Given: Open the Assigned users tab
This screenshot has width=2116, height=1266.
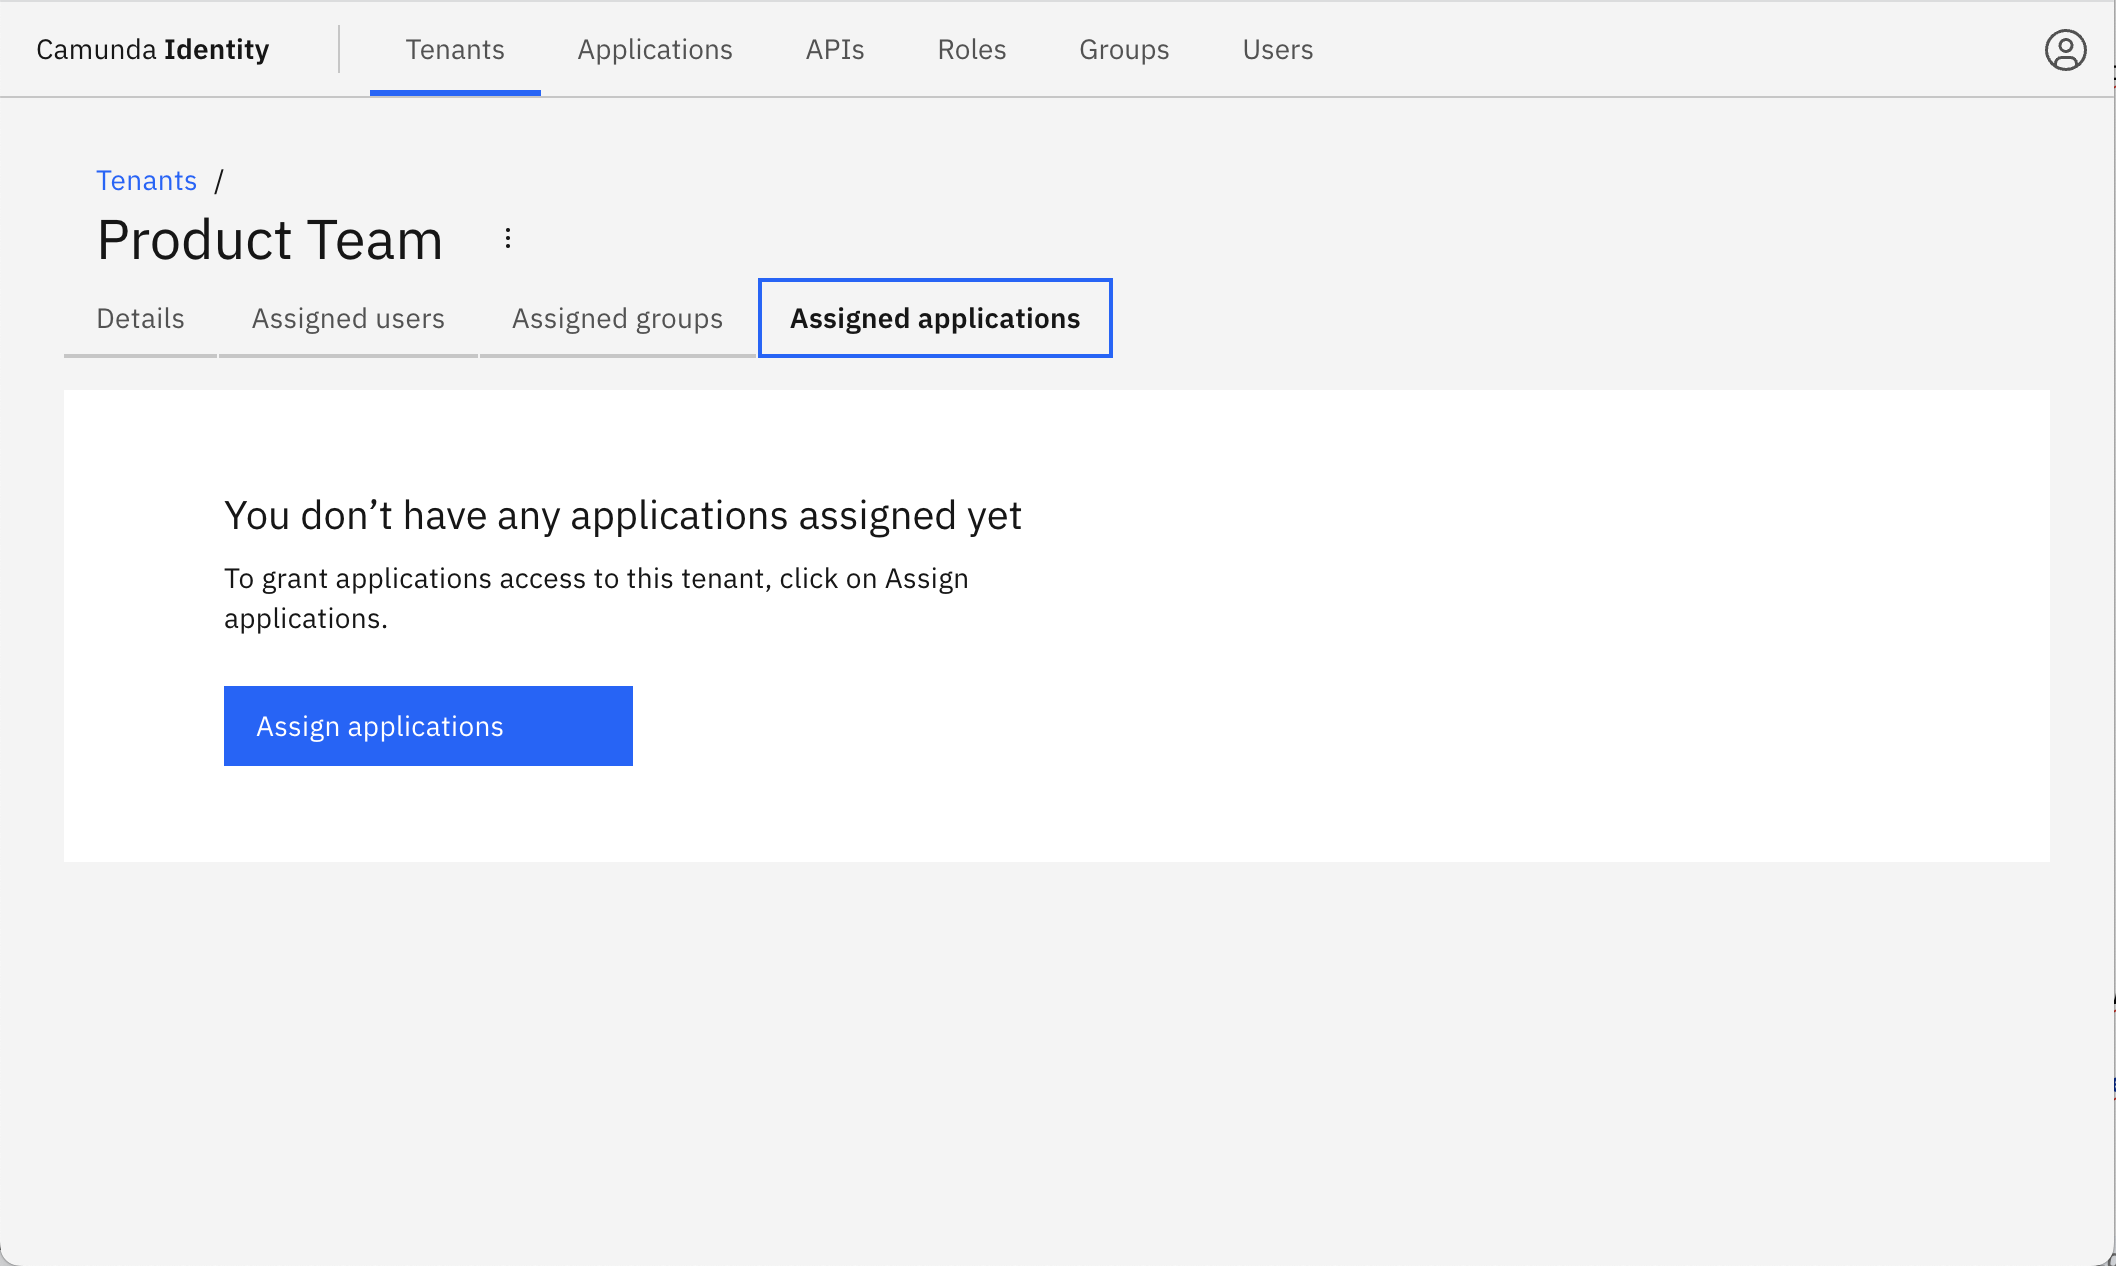Looking at the screenshot, I should pos(348,318).
